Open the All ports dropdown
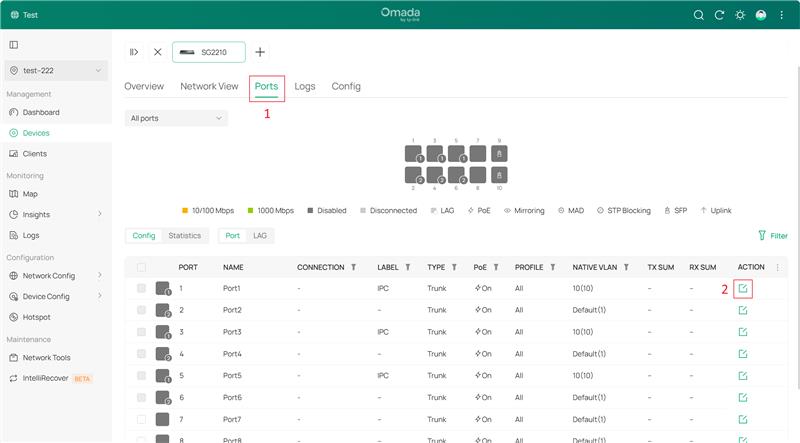Screen dimensions: 800x443 click(178, 118)
